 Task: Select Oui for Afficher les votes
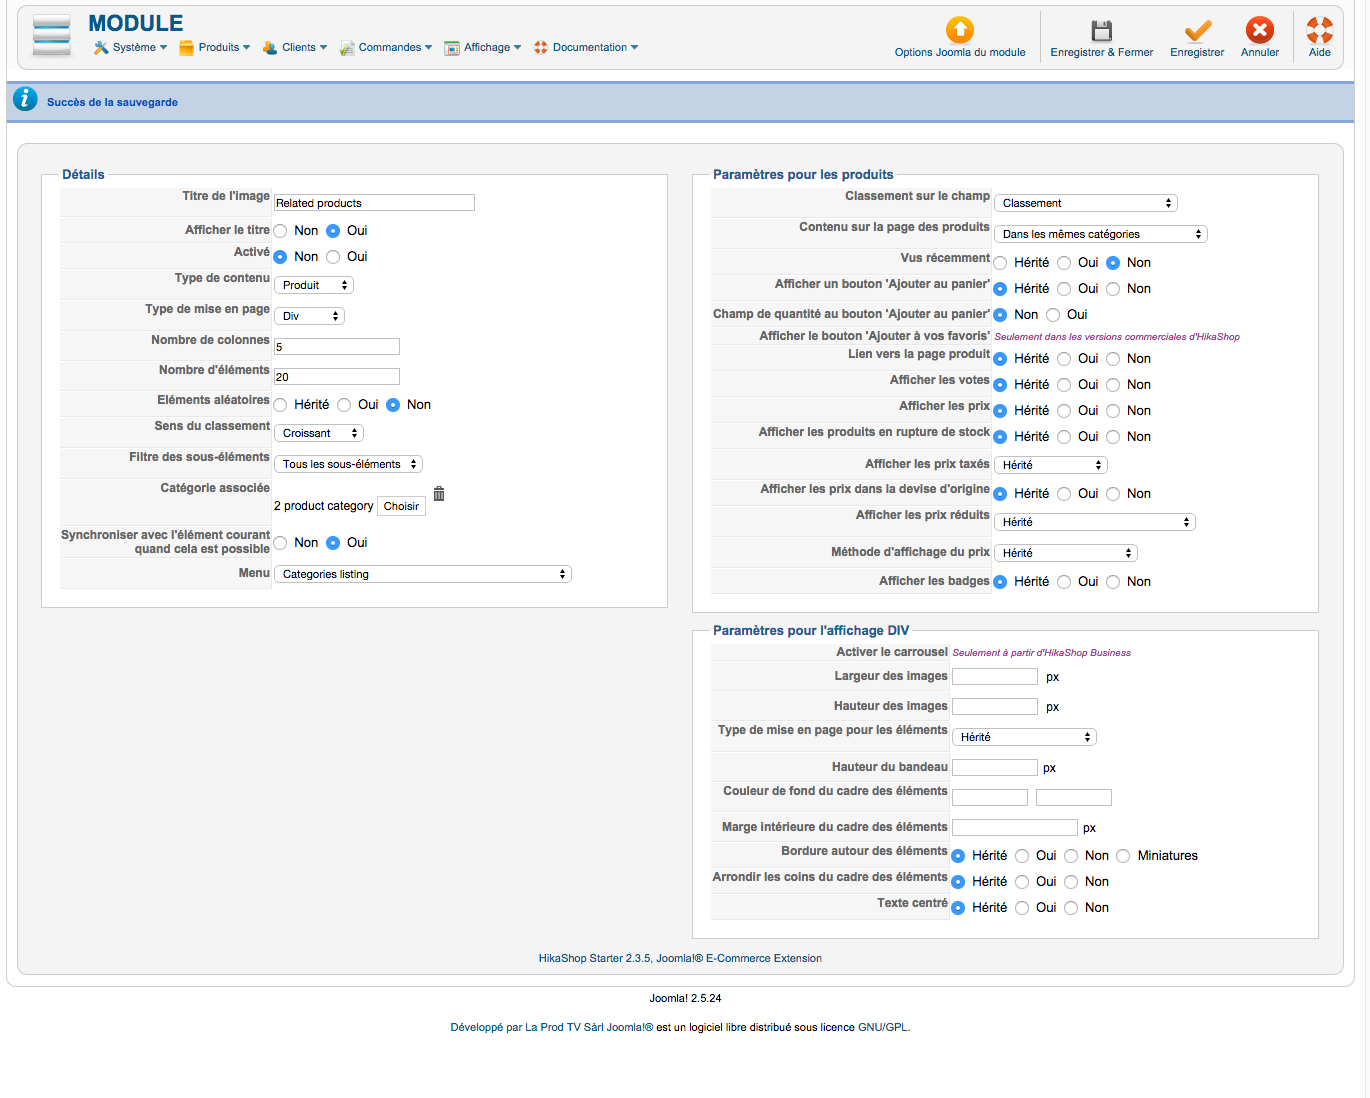point(1064,385)
